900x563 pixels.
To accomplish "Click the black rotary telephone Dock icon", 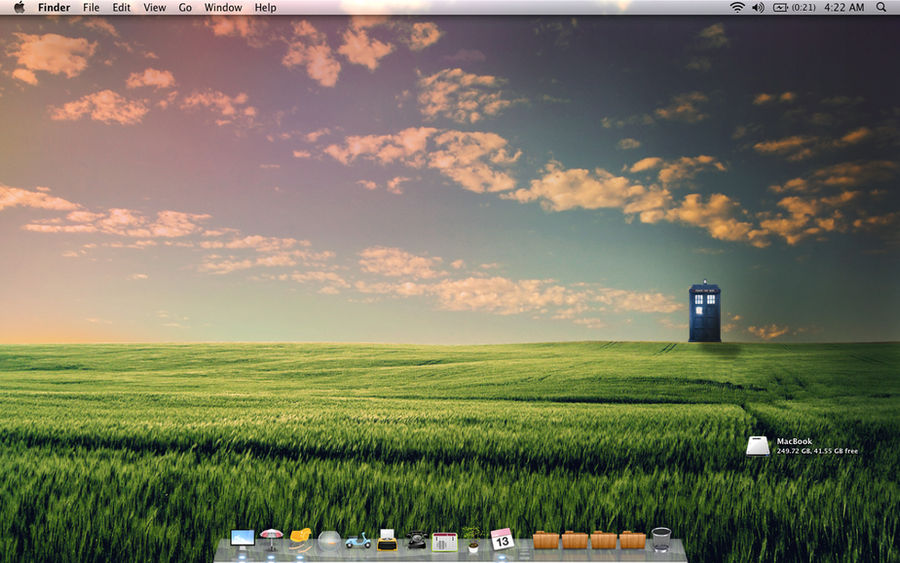I will [416, 540].
